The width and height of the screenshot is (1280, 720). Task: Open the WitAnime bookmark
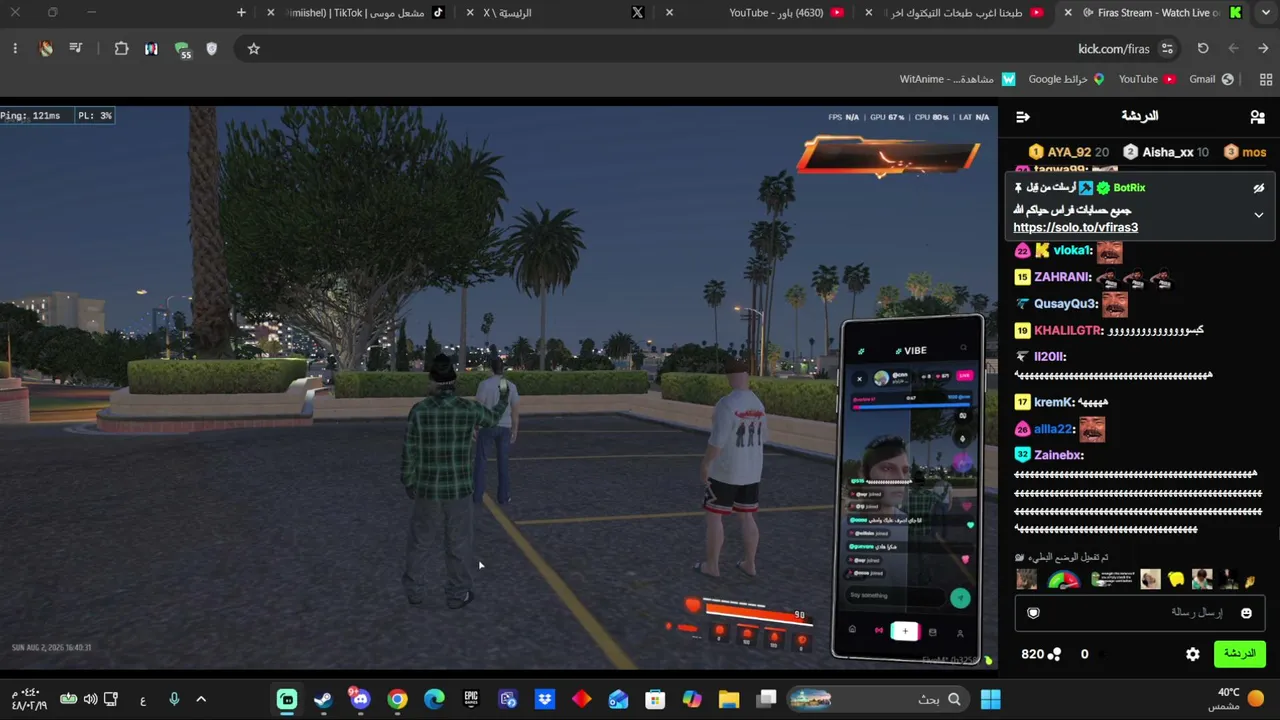point(957,79)
